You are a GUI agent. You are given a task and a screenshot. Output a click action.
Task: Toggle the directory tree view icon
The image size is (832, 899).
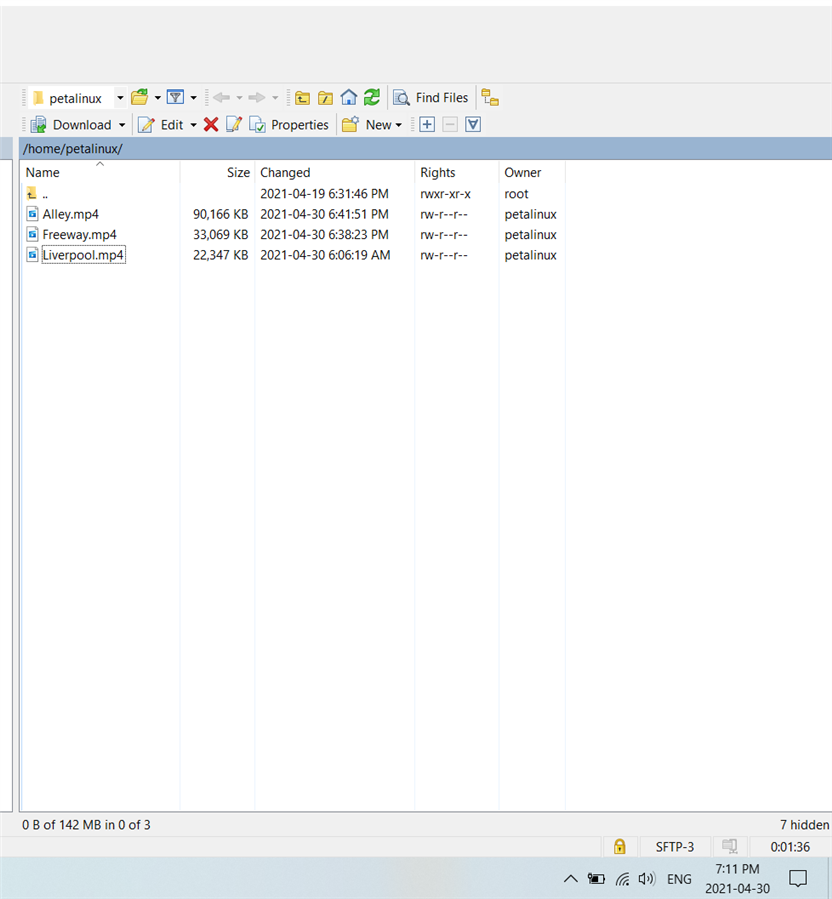tap(490, 97)
